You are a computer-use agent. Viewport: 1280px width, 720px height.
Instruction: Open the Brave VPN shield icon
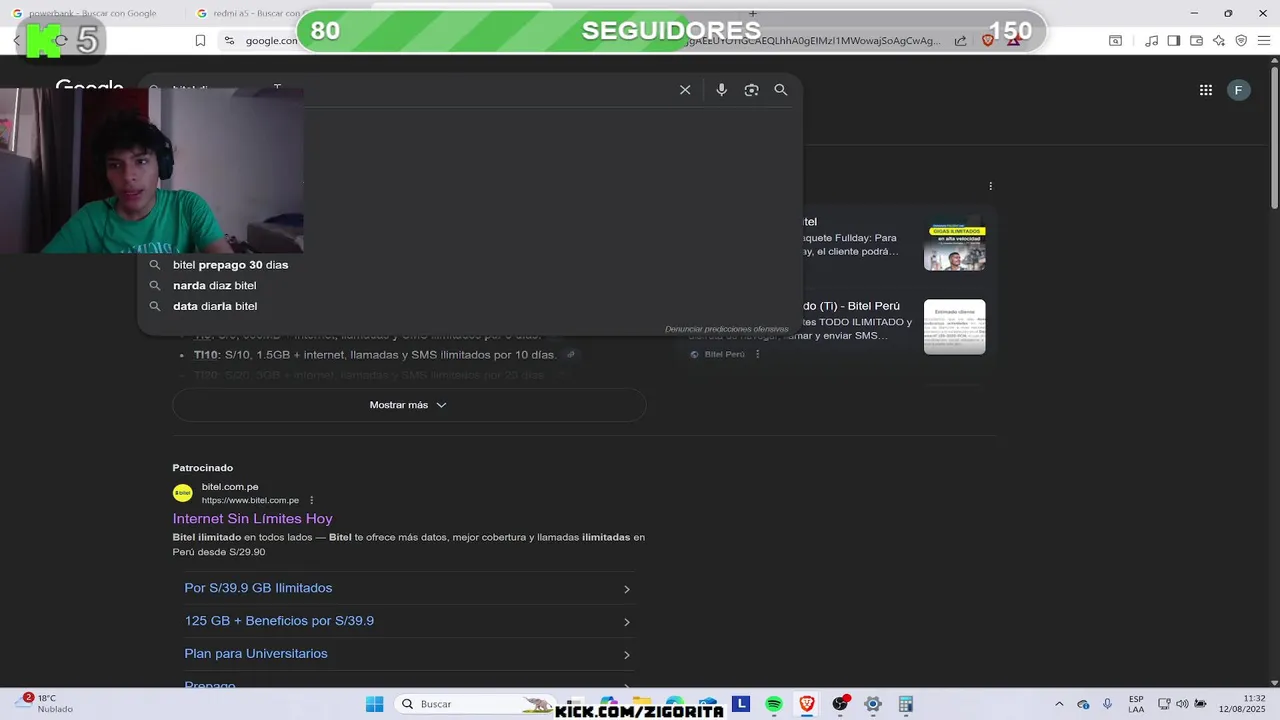coord(1241,41)
